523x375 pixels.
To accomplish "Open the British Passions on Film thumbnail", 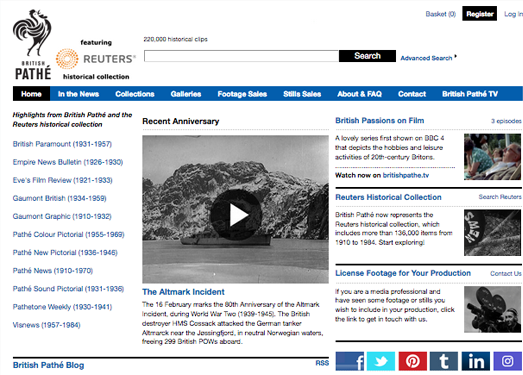I will tap(492, 157).
